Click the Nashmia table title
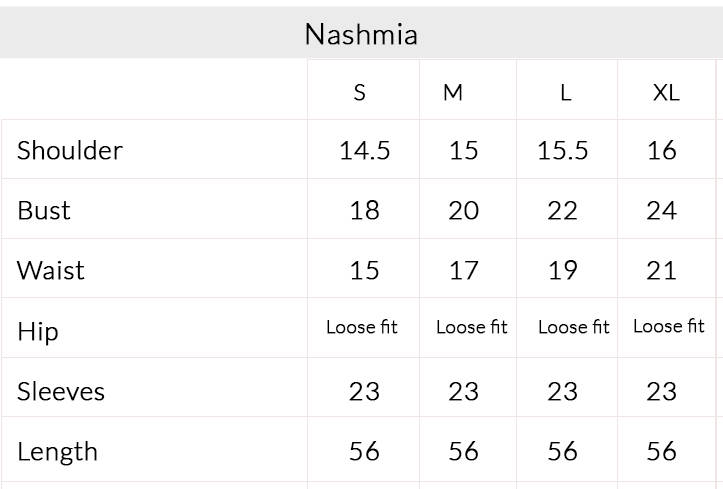This screenshot has width=723, height=489. pyautogui.click(x=361, y=34)
